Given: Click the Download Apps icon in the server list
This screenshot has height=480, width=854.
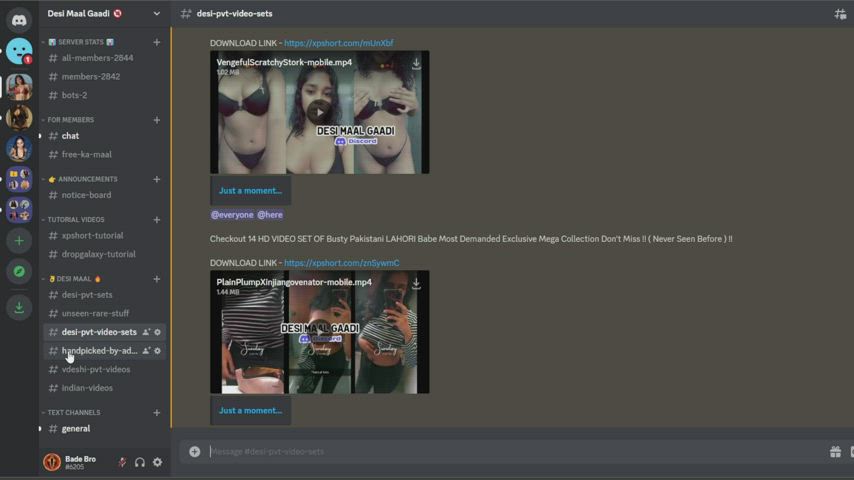Looking at the screenshot, I should pos(19,308).
